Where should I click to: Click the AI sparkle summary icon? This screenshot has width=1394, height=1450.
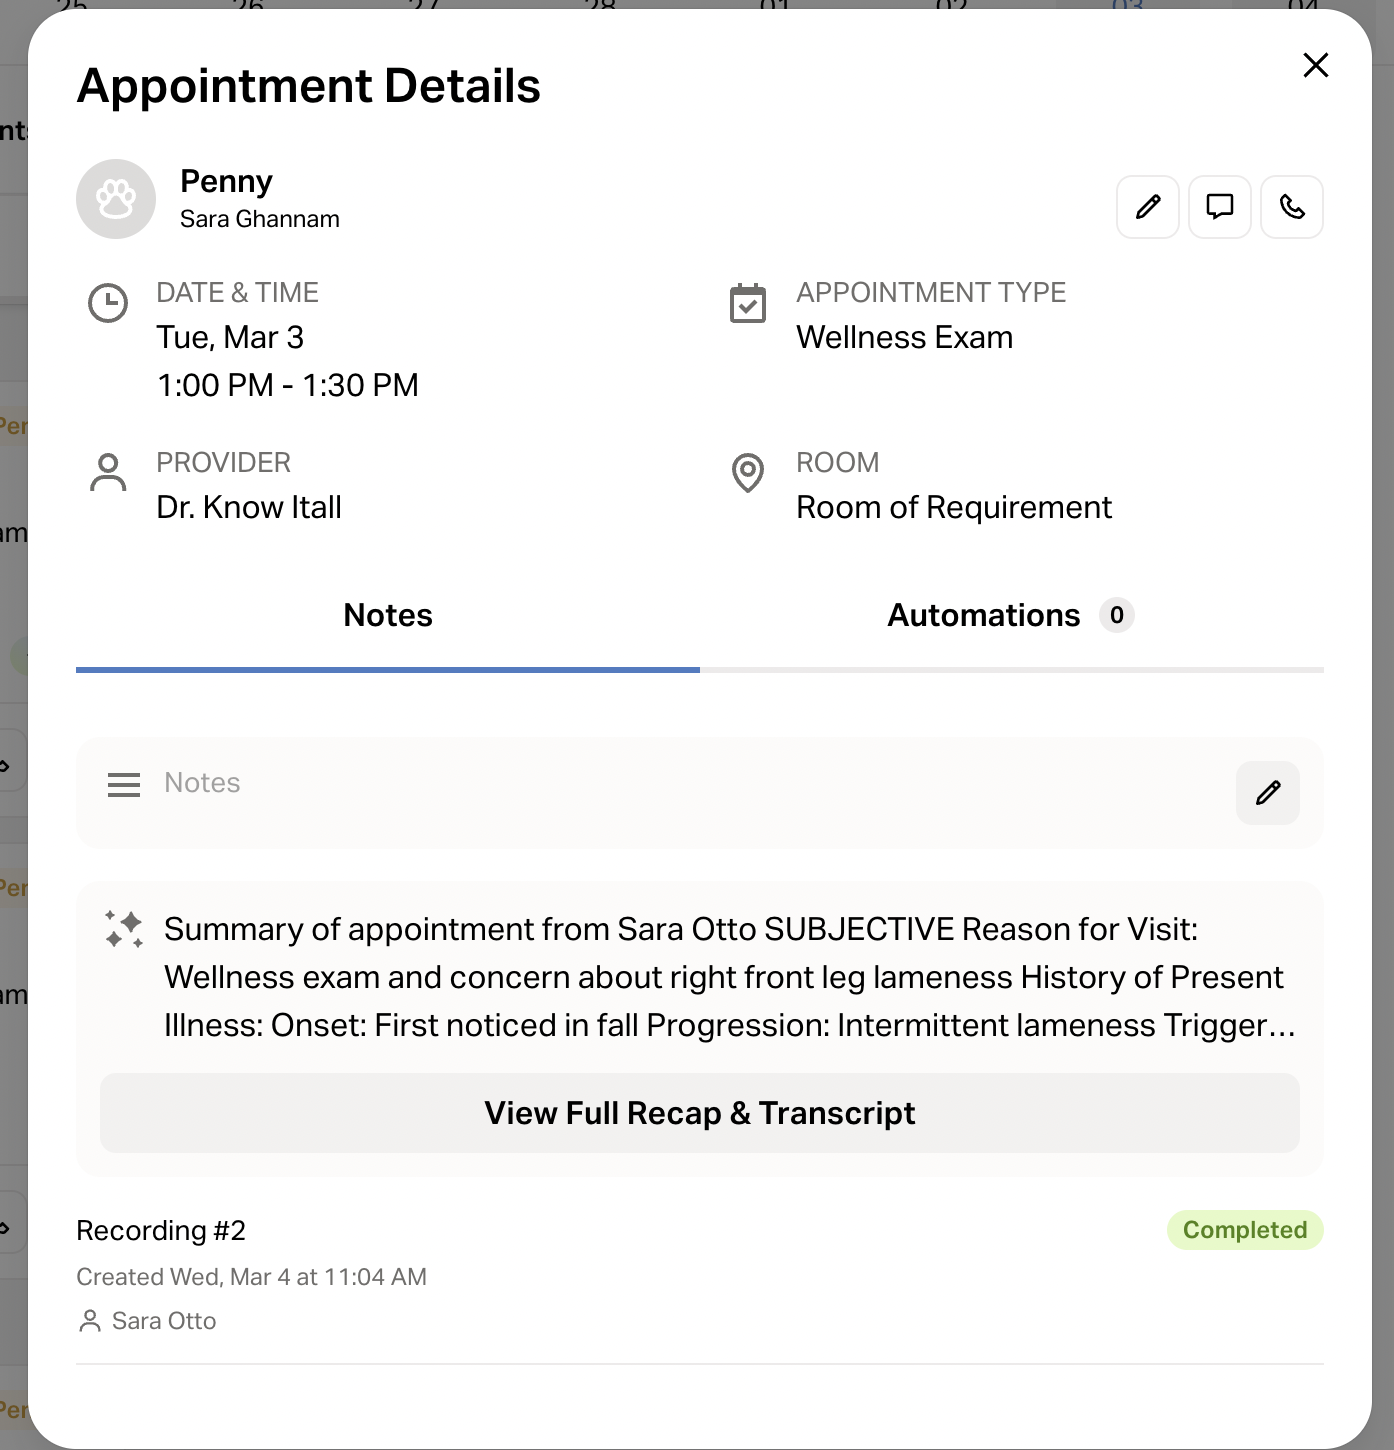point(124,929)
